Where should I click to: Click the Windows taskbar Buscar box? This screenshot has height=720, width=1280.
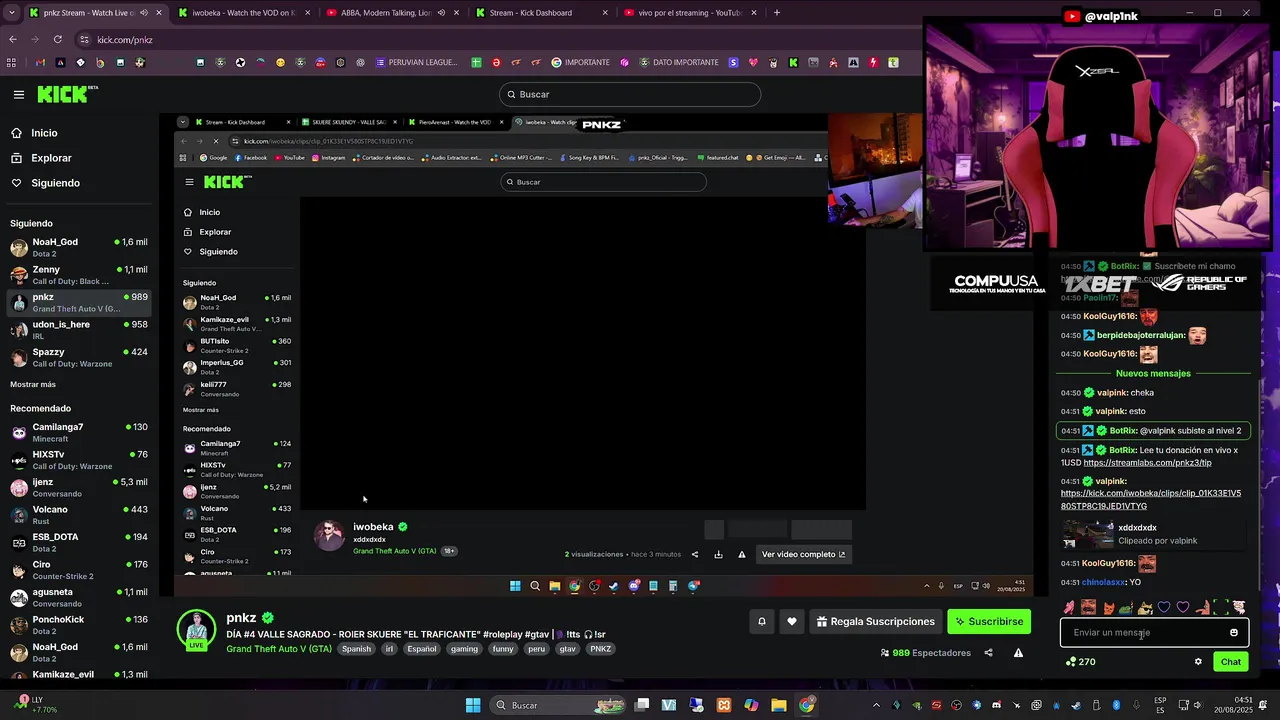pos(560,705)
